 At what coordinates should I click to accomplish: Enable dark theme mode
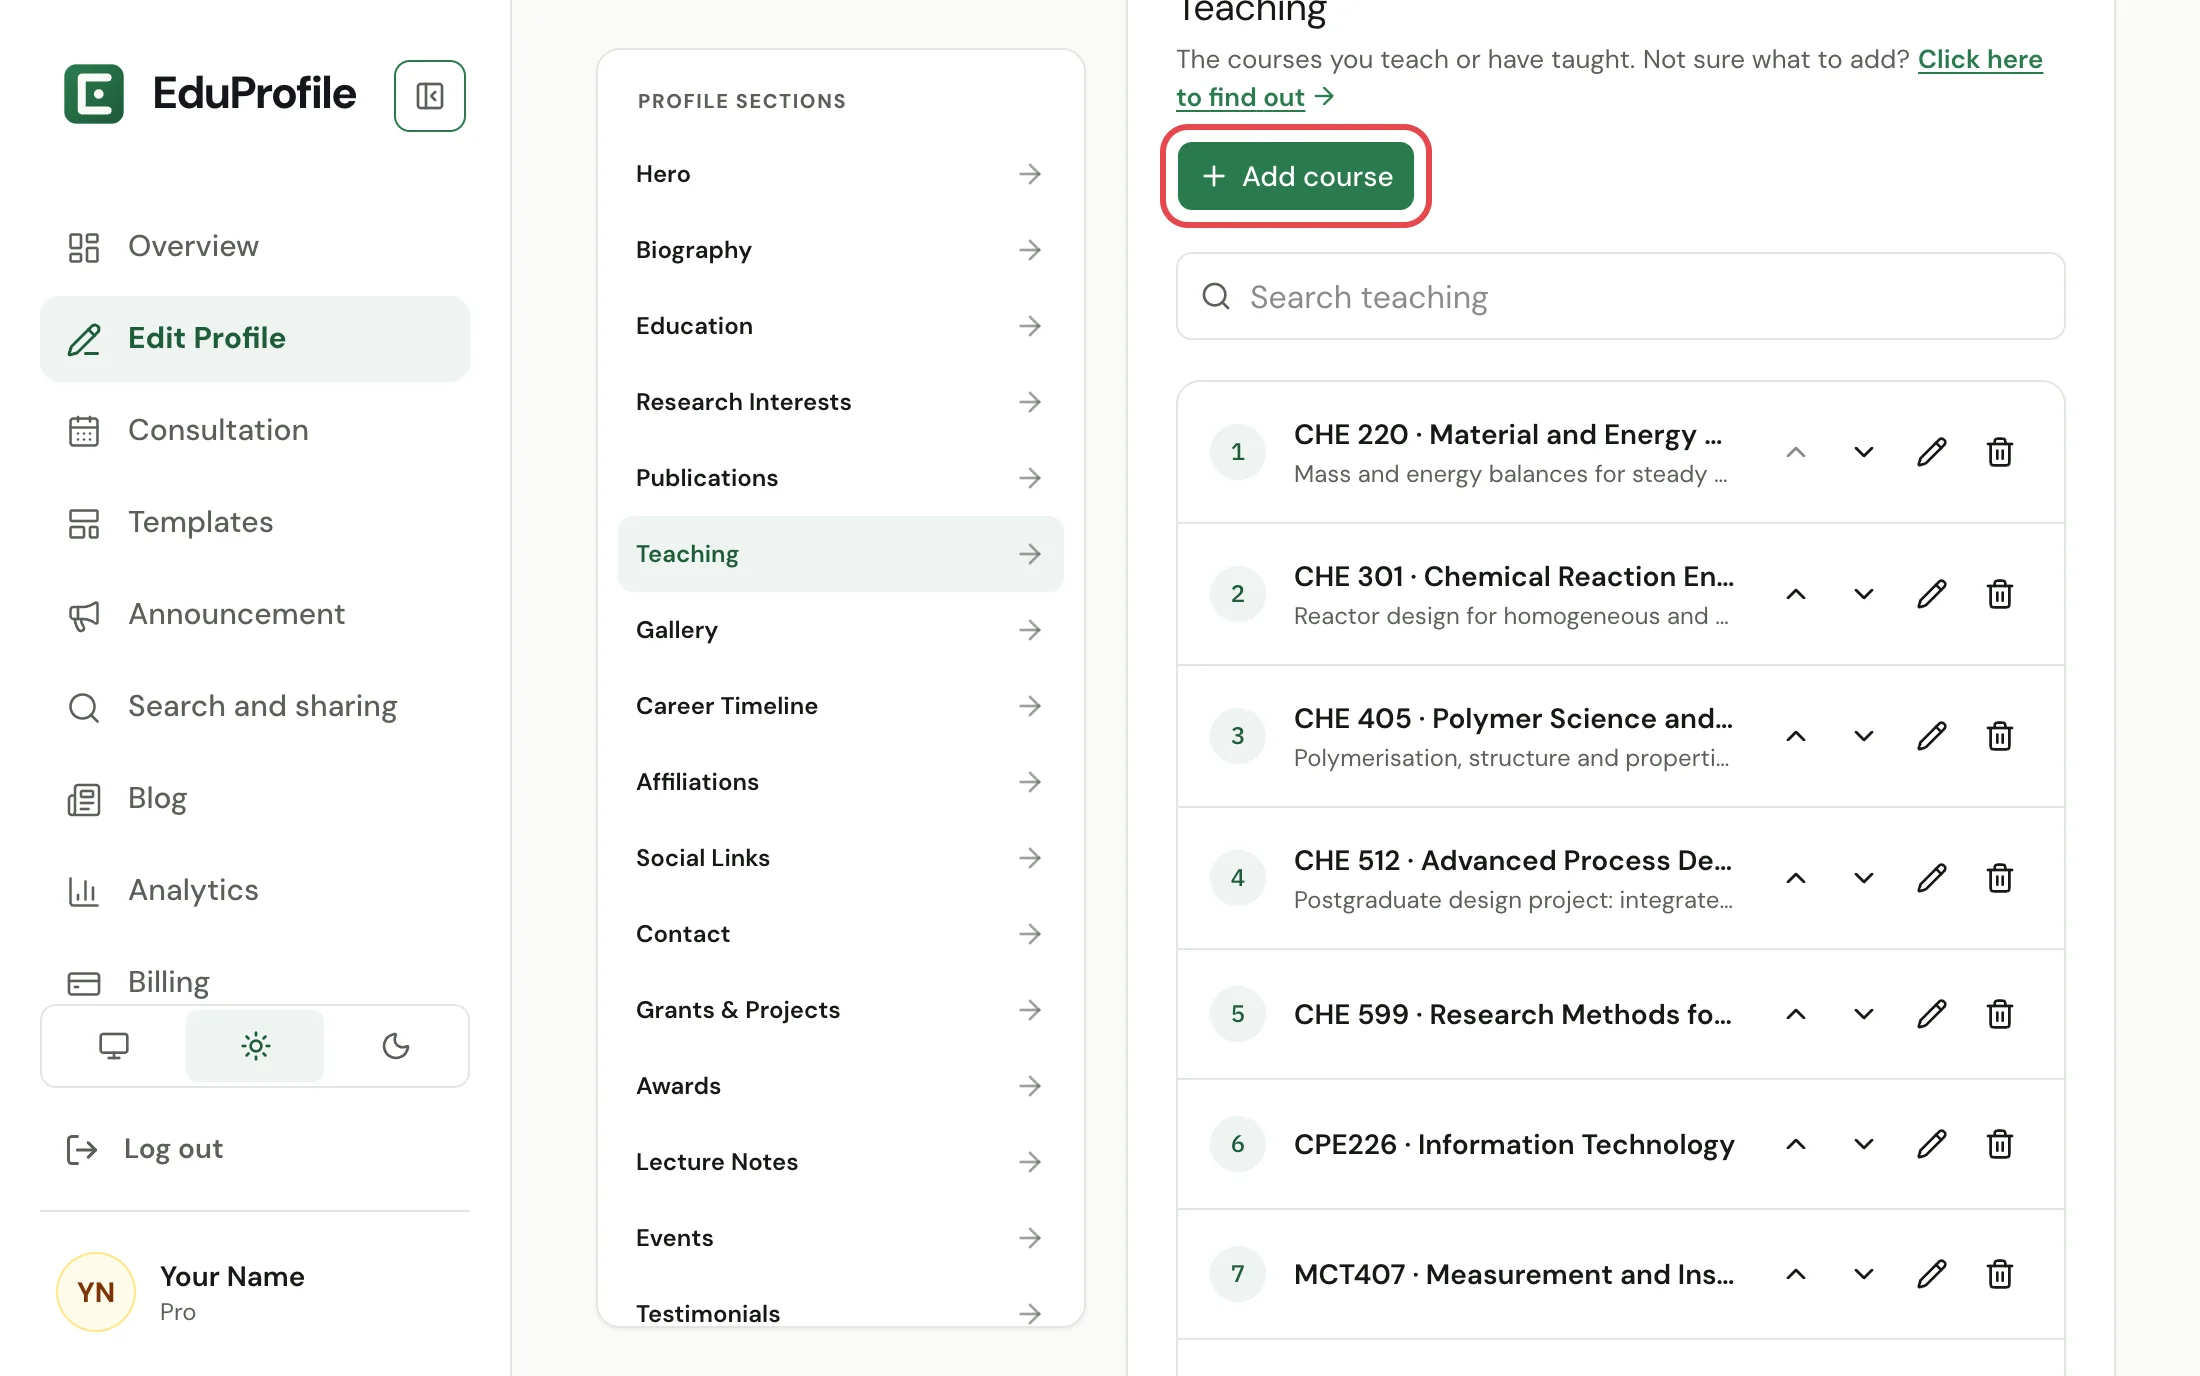pos(396,1046)
